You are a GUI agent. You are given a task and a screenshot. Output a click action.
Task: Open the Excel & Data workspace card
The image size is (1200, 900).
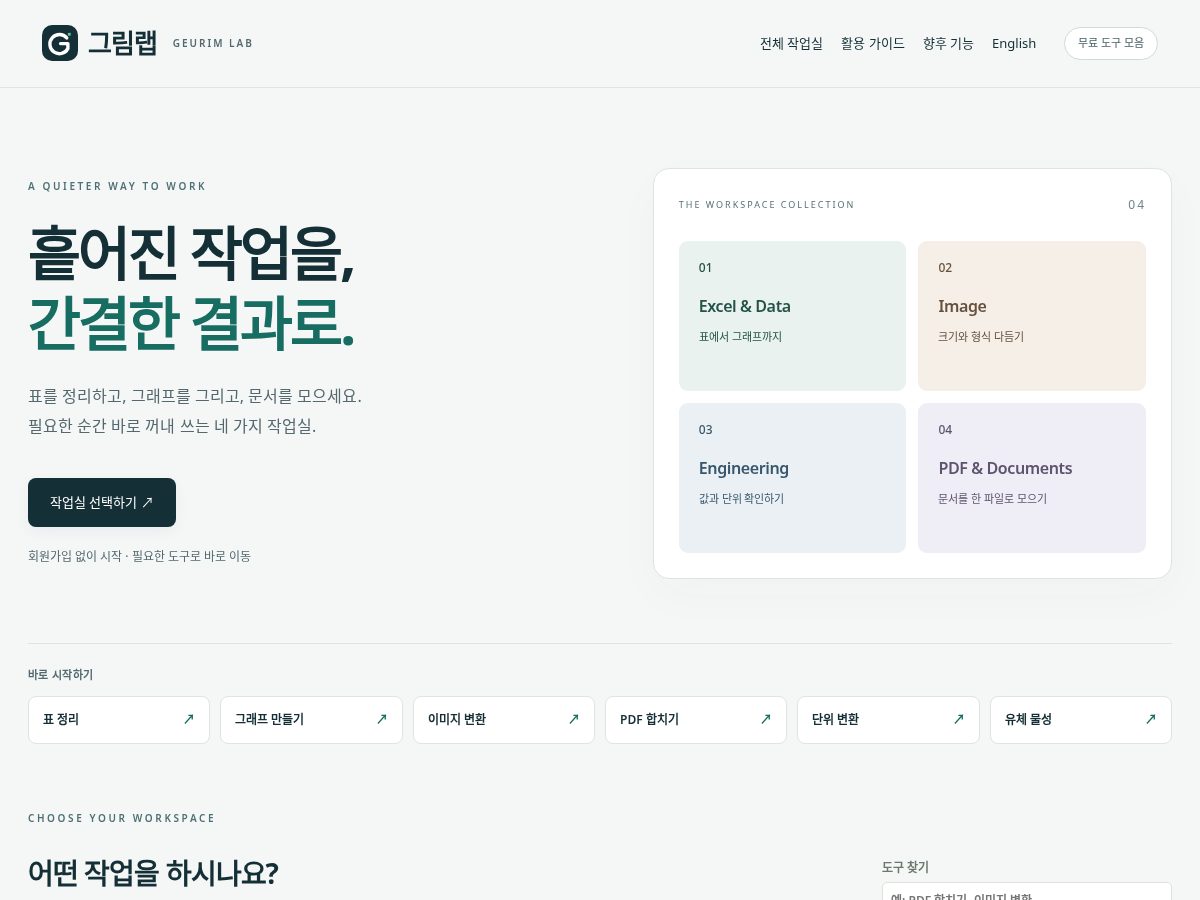[792, 316]
